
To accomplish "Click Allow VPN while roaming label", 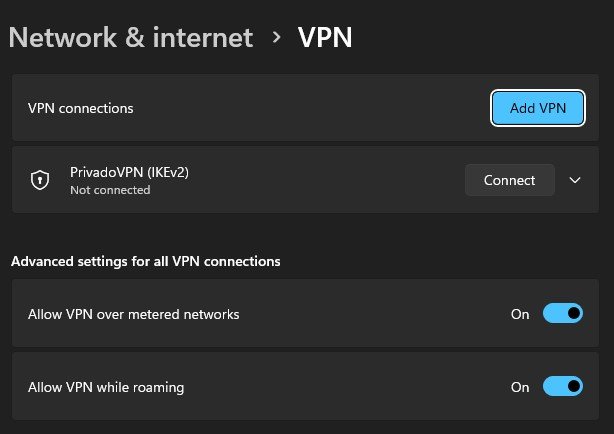I will [106, 386].
